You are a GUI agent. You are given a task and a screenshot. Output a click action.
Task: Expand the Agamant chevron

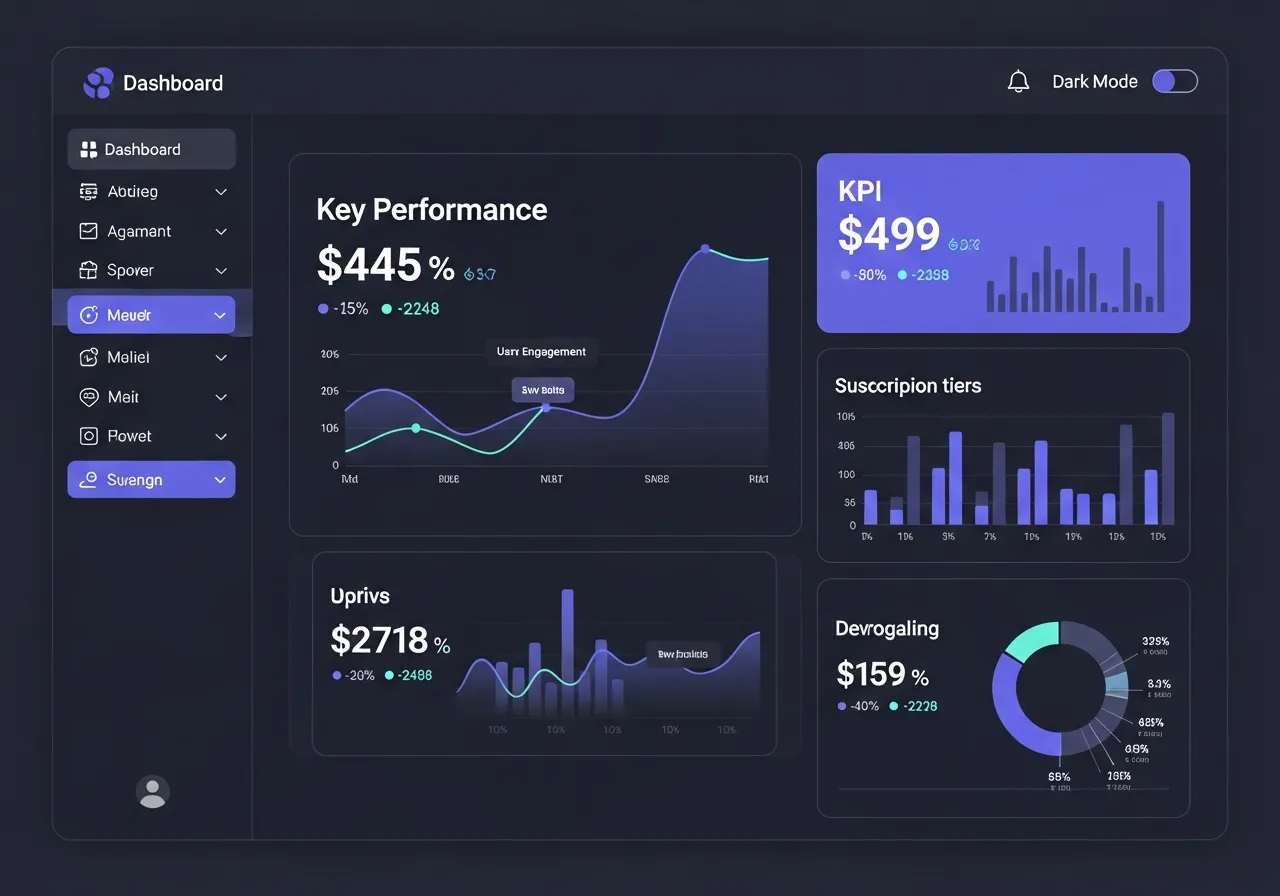[x=221, y=232]
